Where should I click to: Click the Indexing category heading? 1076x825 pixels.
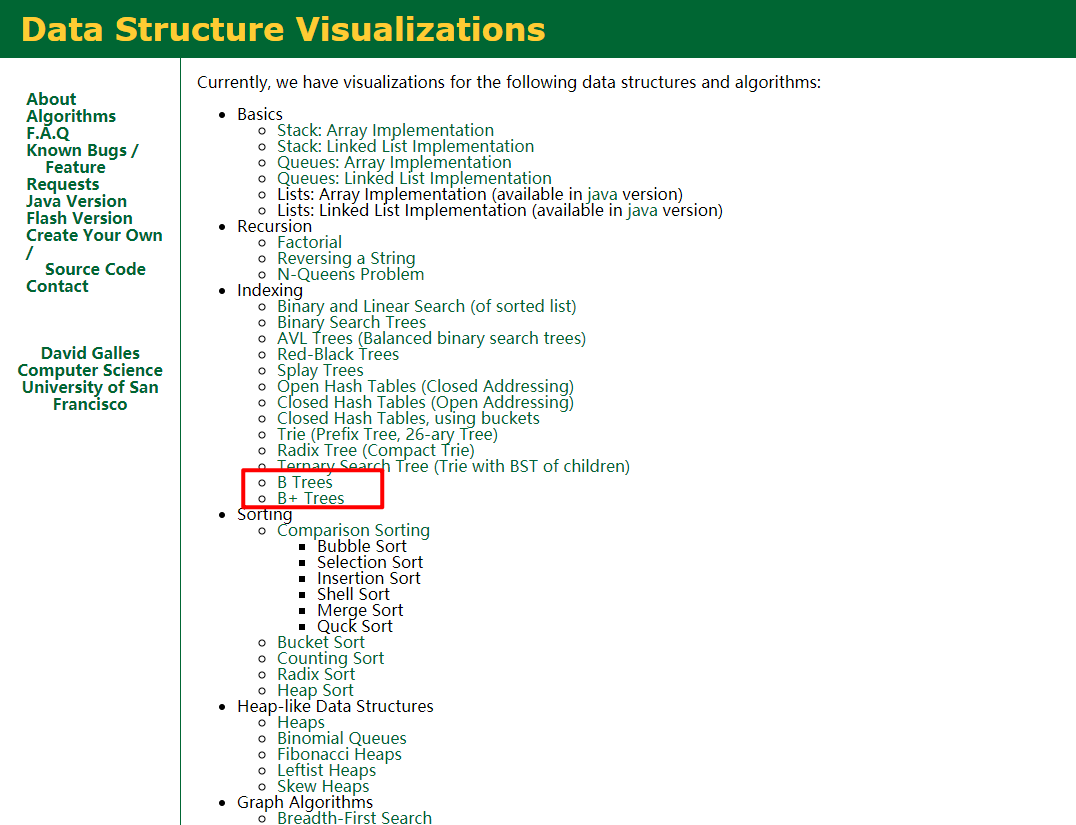coord(270,290)
